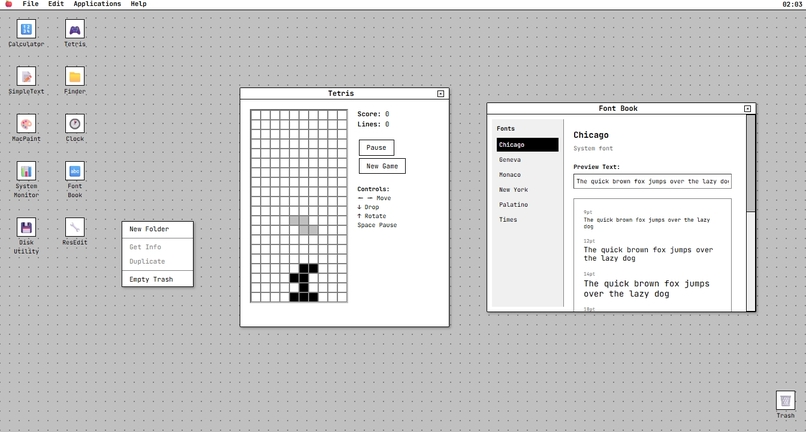
Task: Open the Edit menu
Action: (56, 4)
